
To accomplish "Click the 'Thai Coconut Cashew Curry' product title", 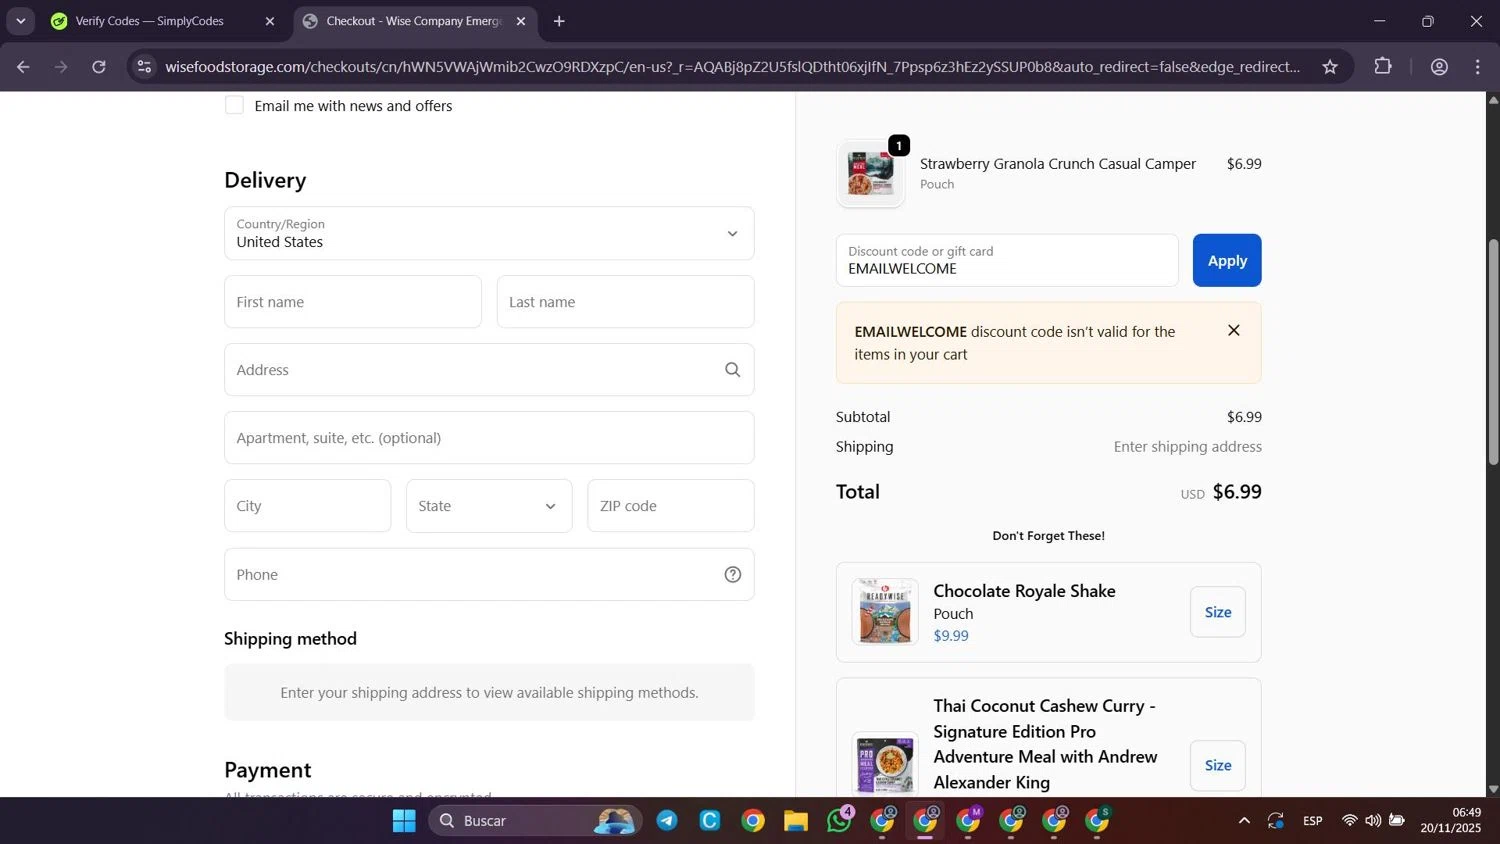I will point(1046,744).
